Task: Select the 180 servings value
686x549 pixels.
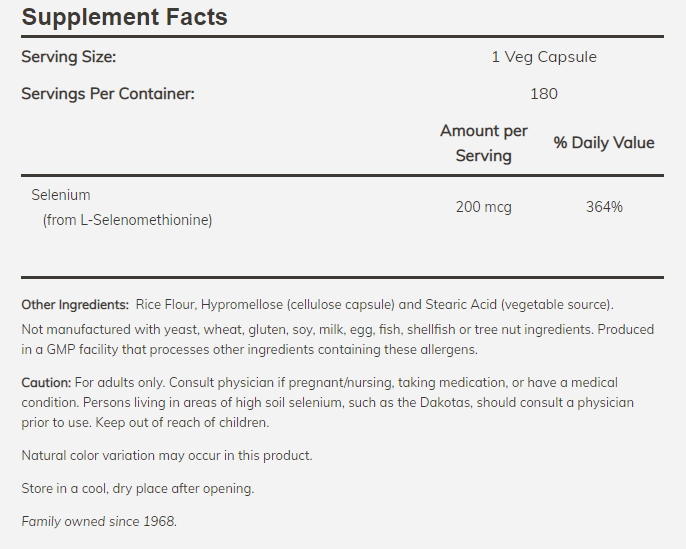Action: tap(543, 94)
